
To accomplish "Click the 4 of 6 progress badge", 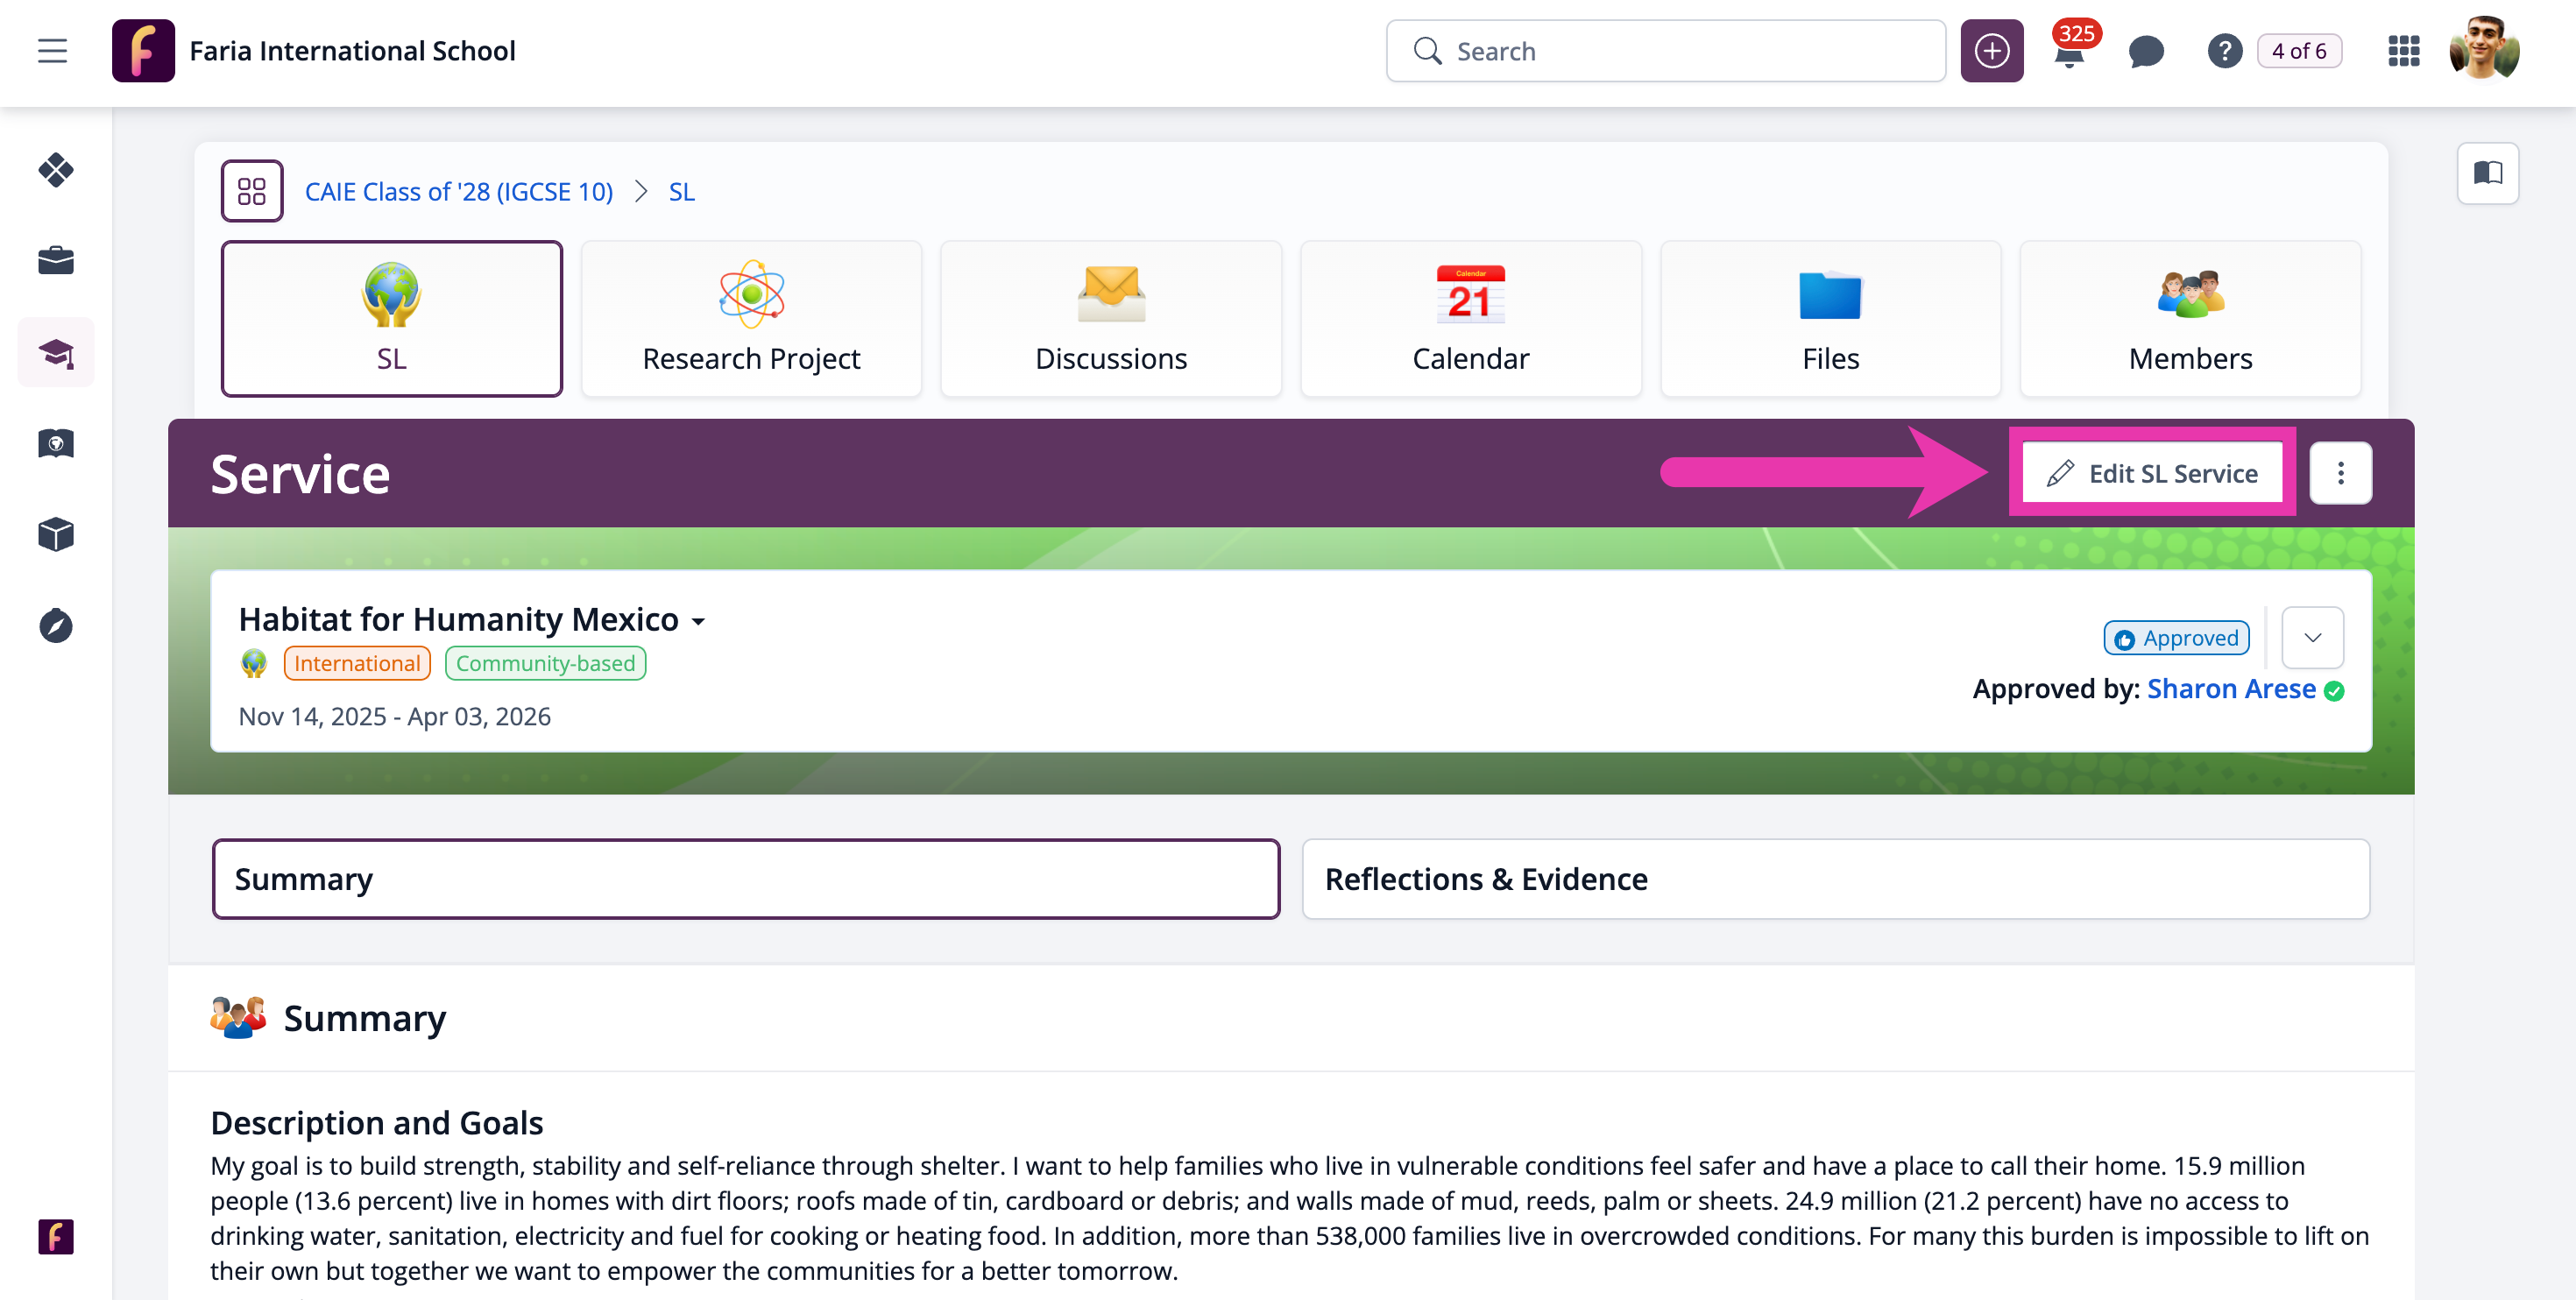I will click(x=2299, y=51).
